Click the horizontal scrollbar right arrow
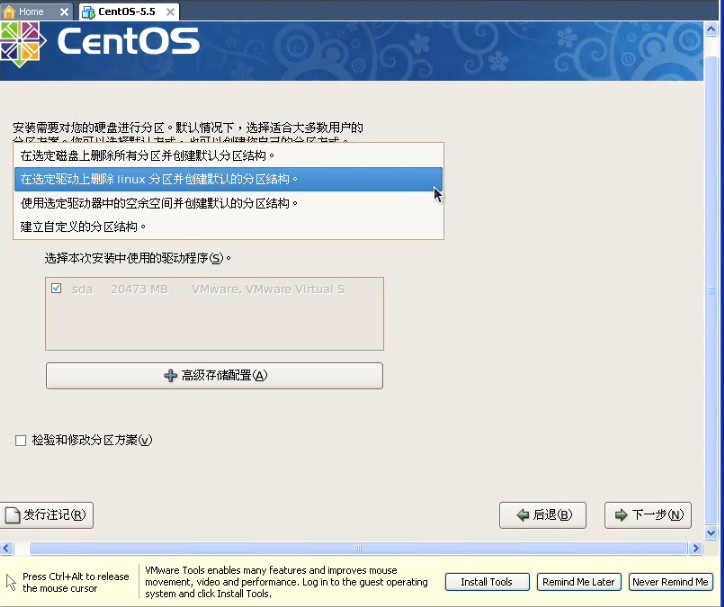724x607 pixels. tap(695, 548)
